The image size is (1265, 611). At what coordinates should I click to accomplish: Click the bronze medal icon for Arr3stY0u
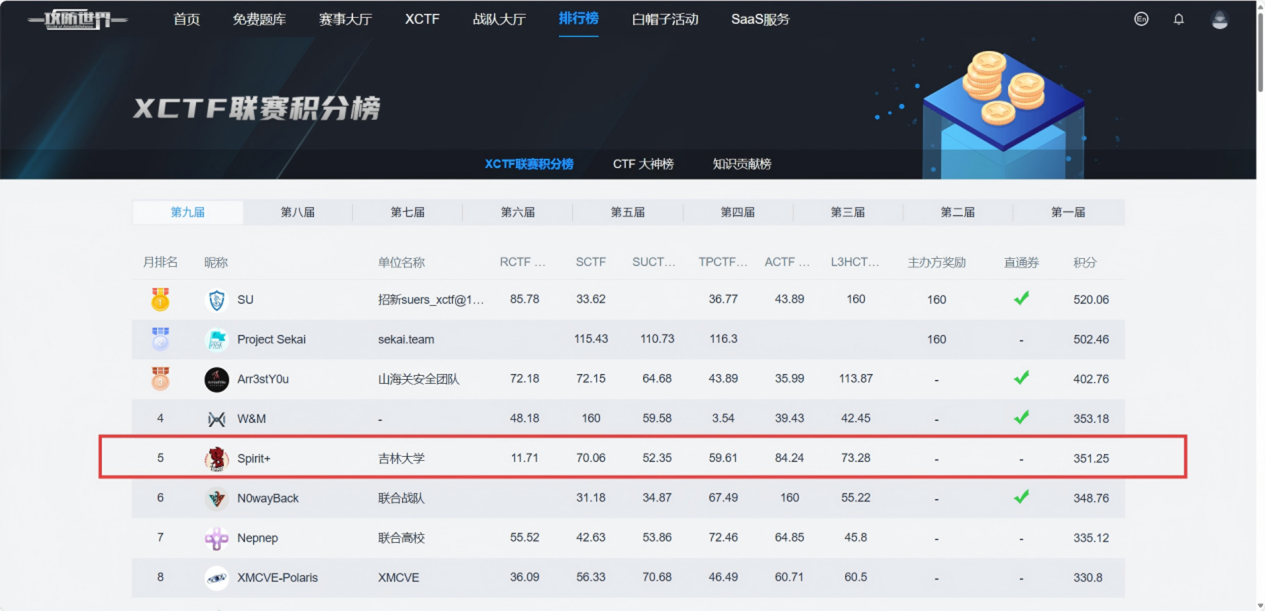[160, 379]
